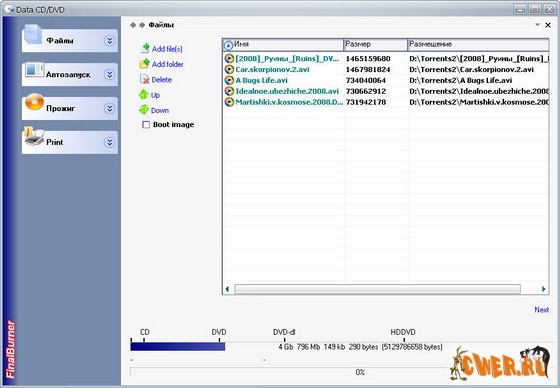Click the HDDVD capacity marker label
Viewport: 560px width, 388px height.
403,332
